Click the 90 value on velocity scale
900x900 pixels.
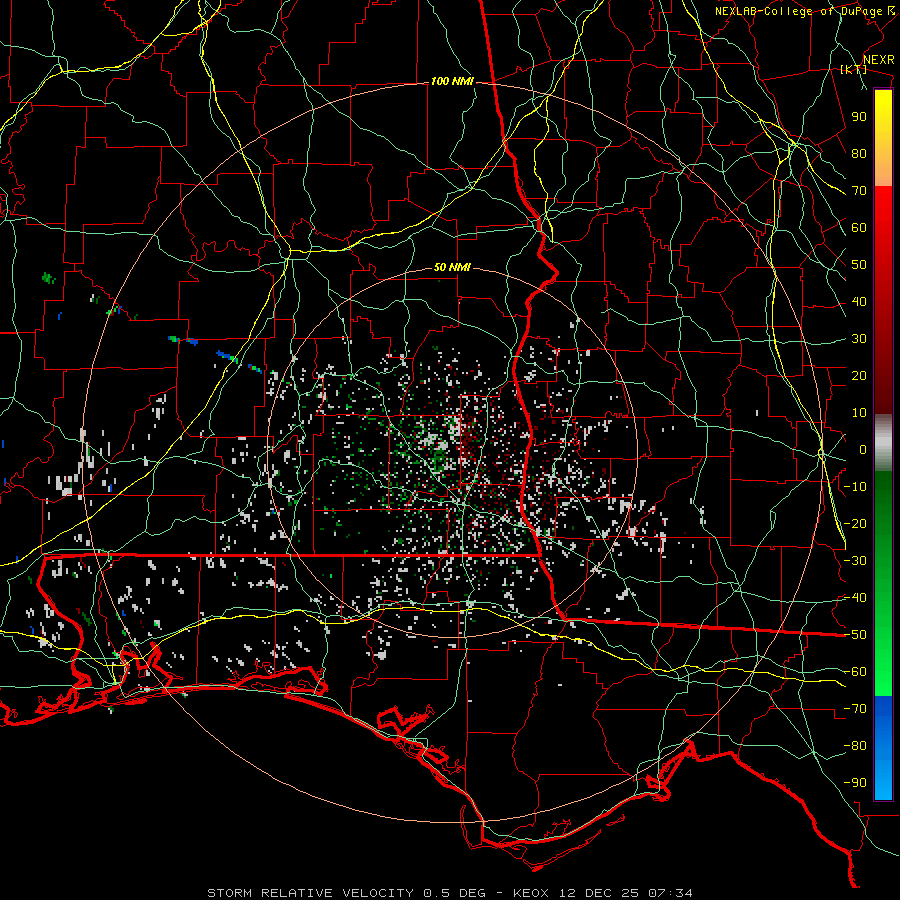point(859,117)
